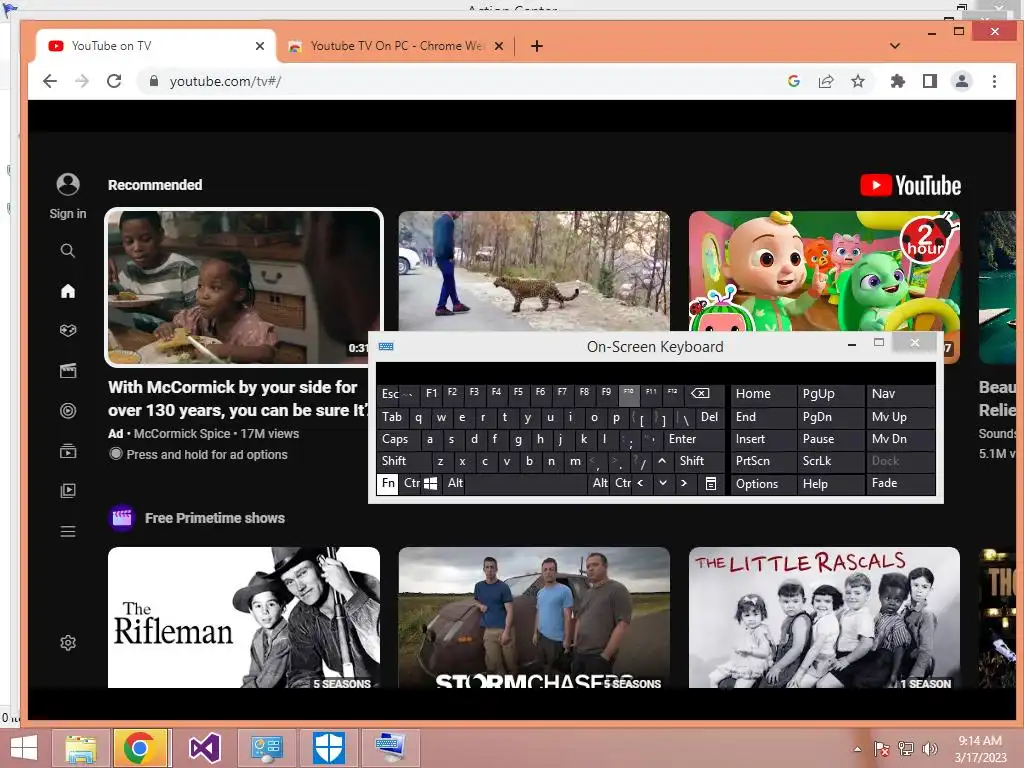Expand Chrome tab search chevron
The width and height of the screenshot is (1024, 768).
tap(895, 46)
